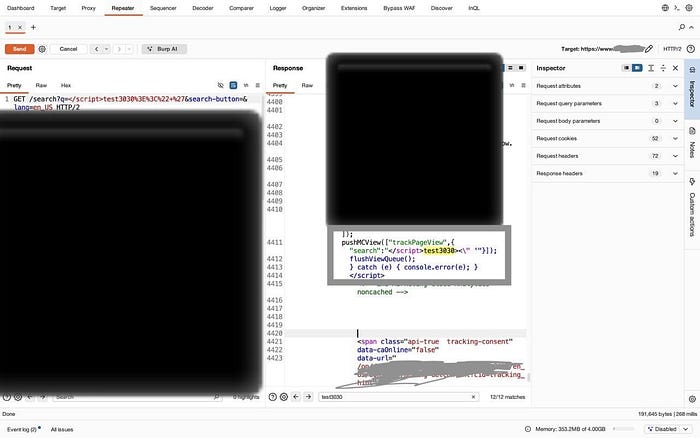Viewport: 700px width, 438px height.
Task: Click the Cancel button
Action: tap(68, 49)
